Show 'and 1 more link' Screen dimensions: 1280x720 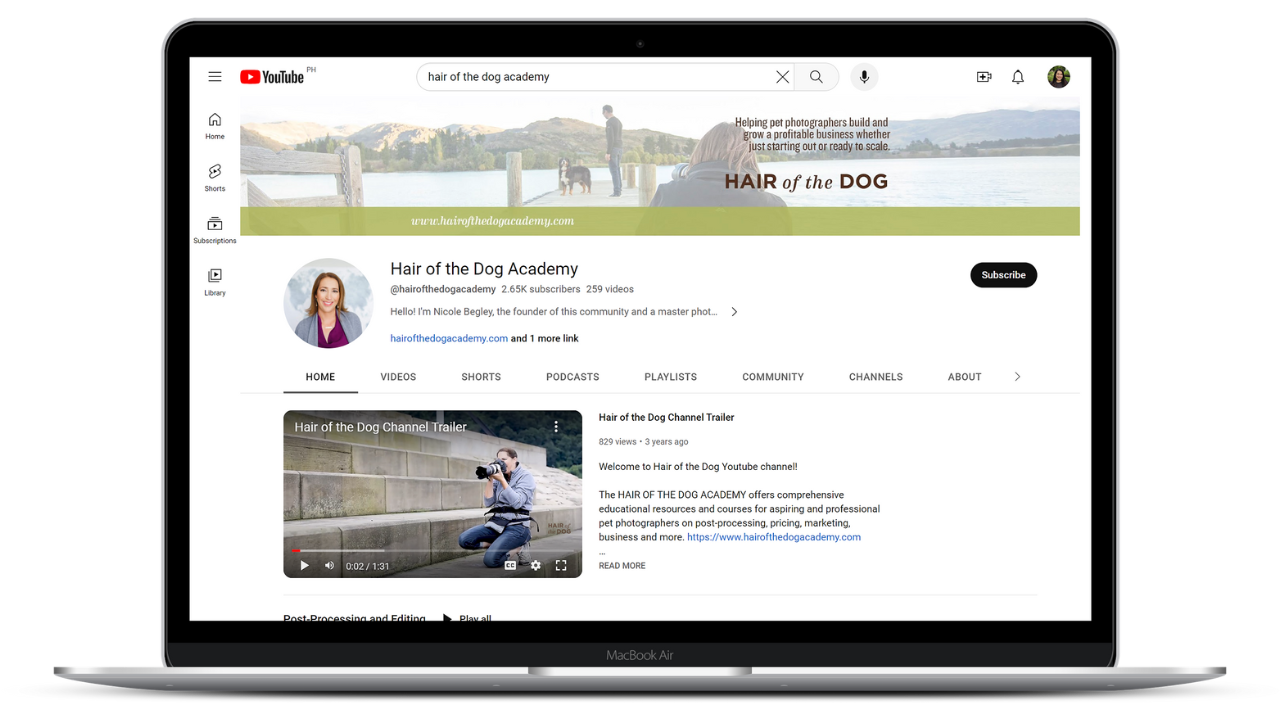tap(545, 338)
